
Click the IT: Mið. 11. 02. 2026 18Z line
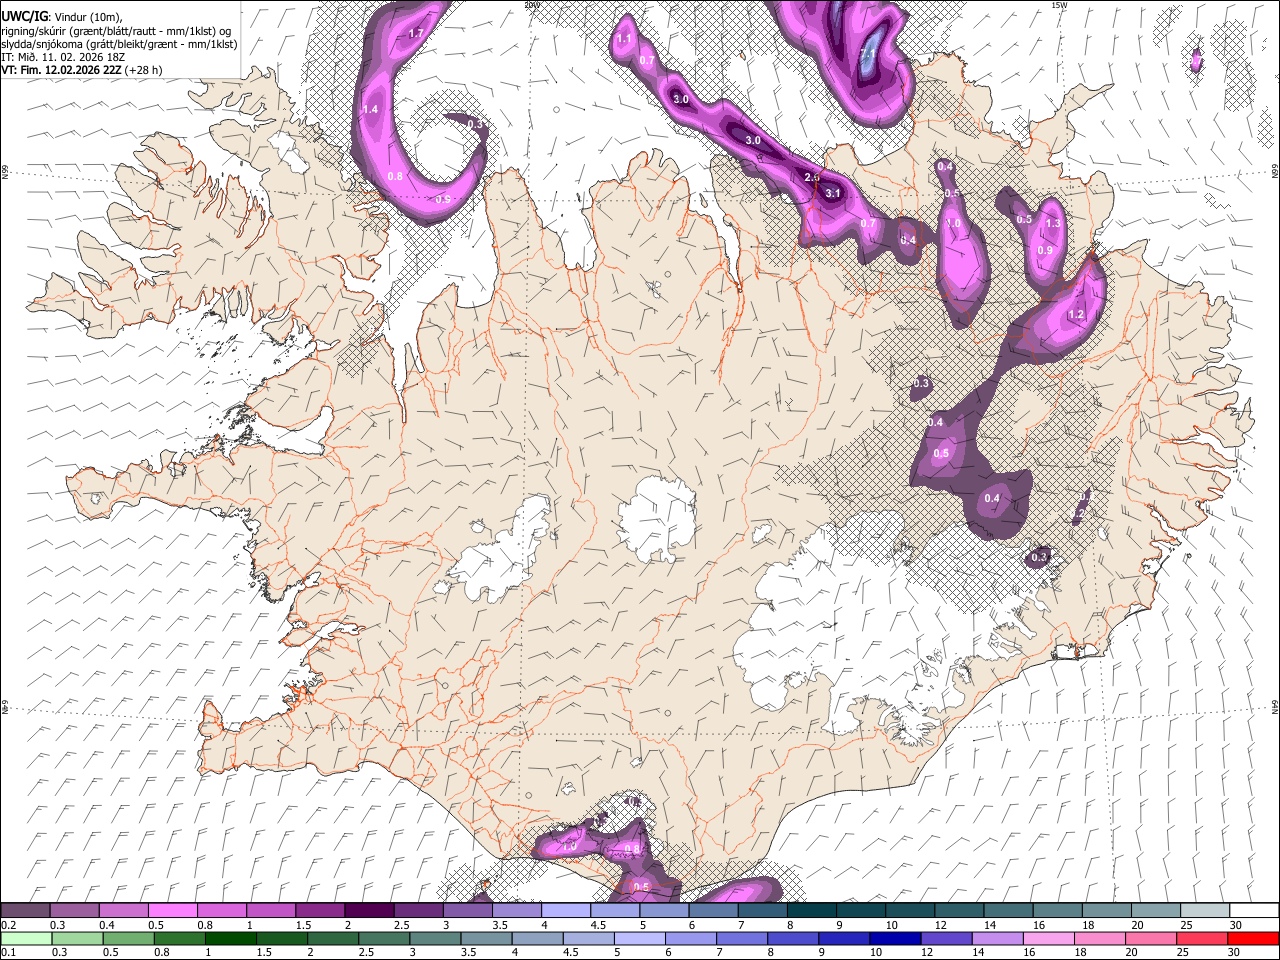pos(62,57)
